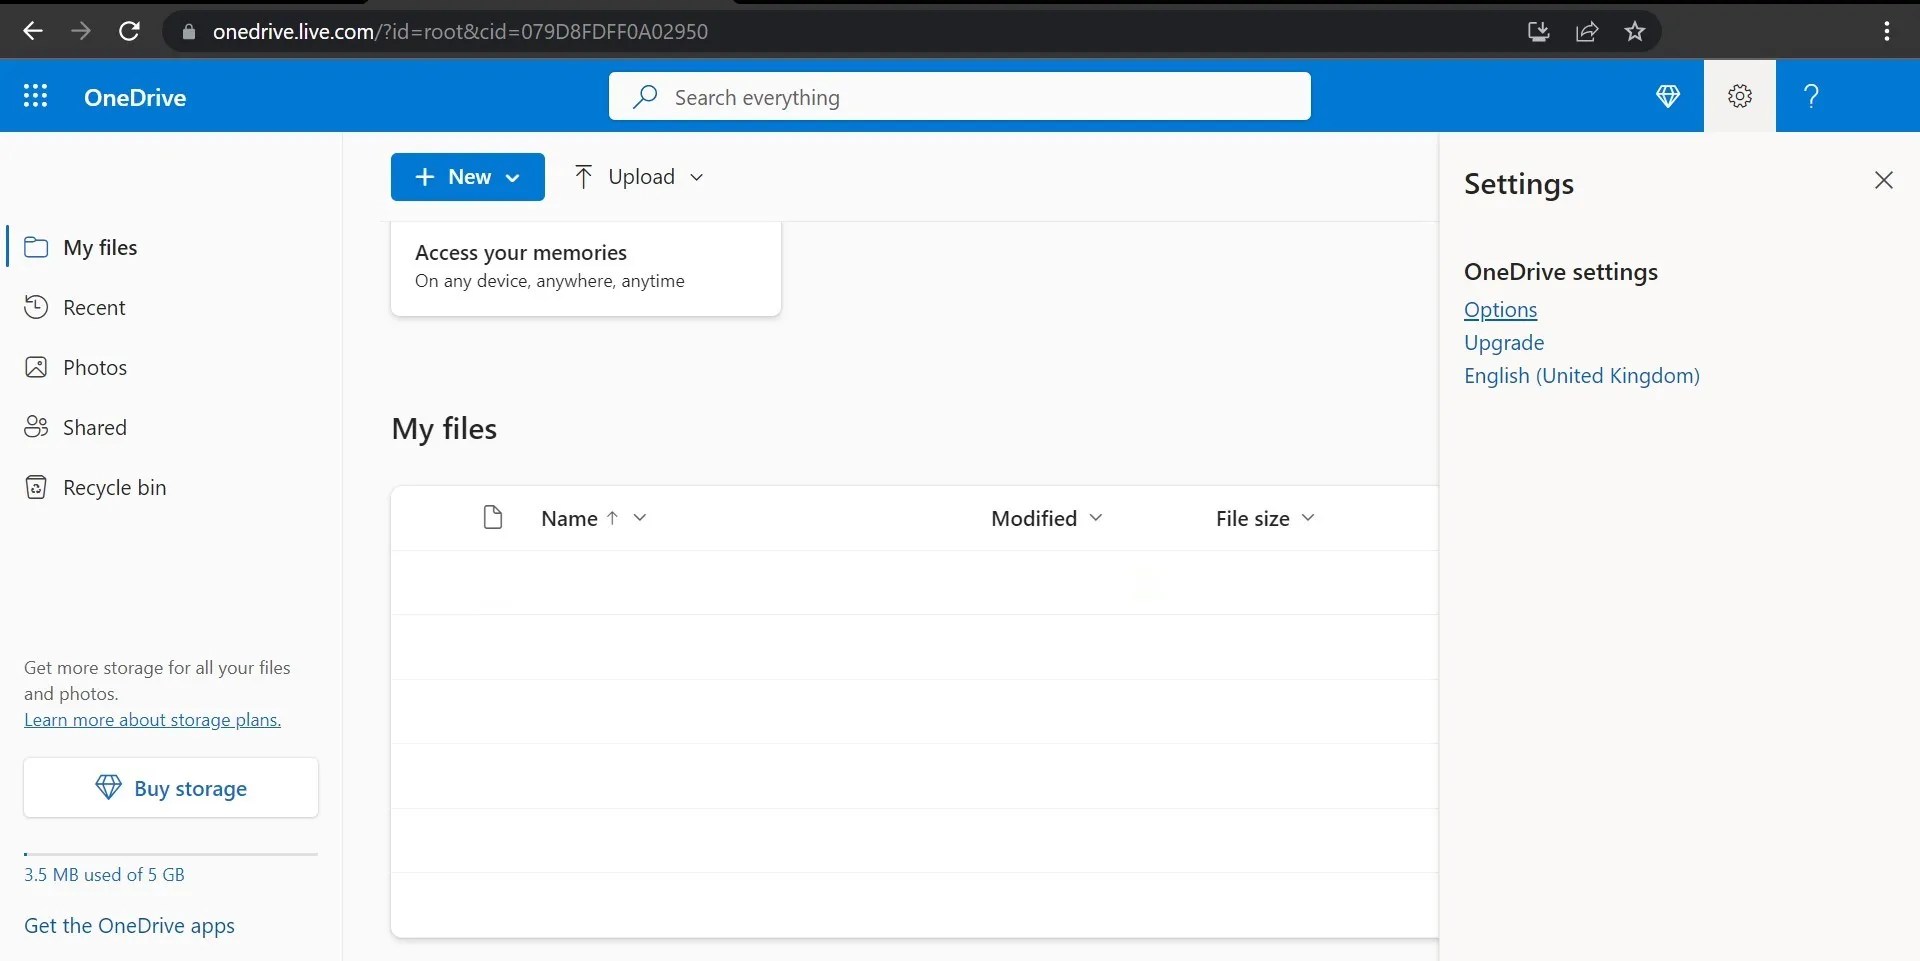Click the install app icon in address bar
Screen dimensions: 1920x961
click(x=1539, y=31)
